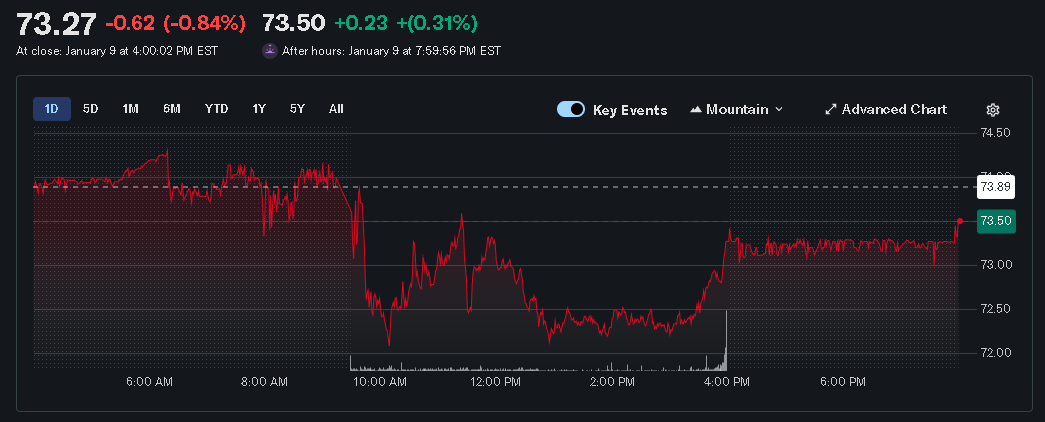1045x422 pixels.
Task: Click the -0.62 (-0.84%) change text
Action: (x=175, y=23)
